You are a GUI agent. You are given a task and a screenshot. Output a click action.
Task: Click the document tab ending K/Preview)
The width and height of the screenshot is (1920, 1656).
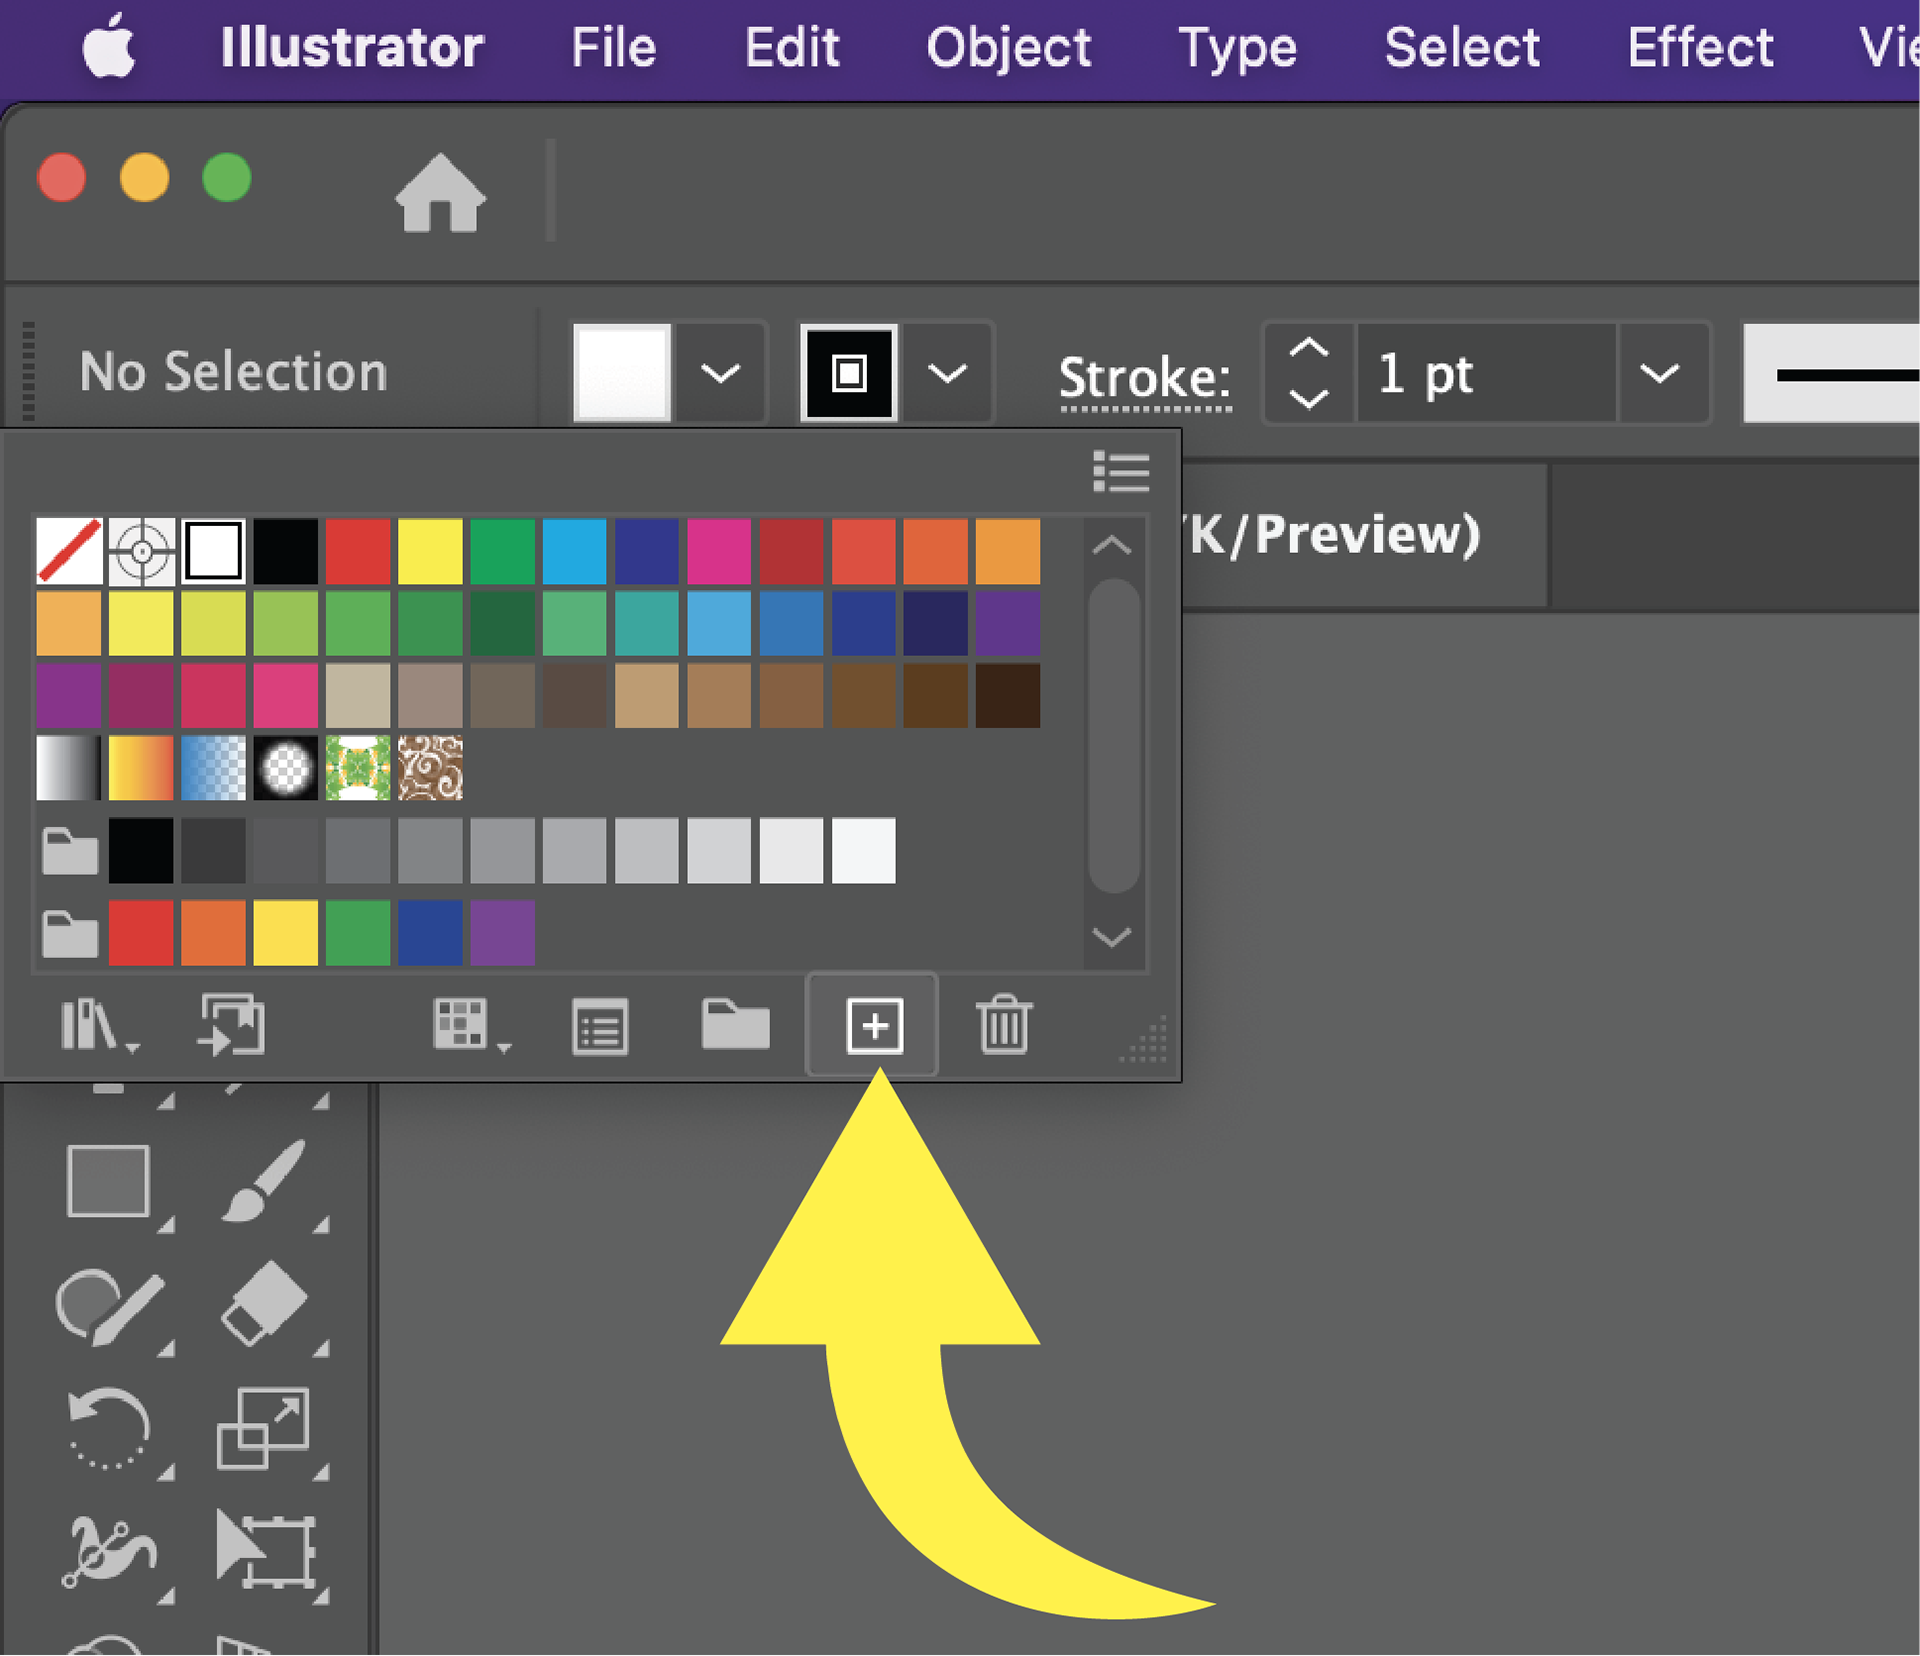click(1365, 535)
